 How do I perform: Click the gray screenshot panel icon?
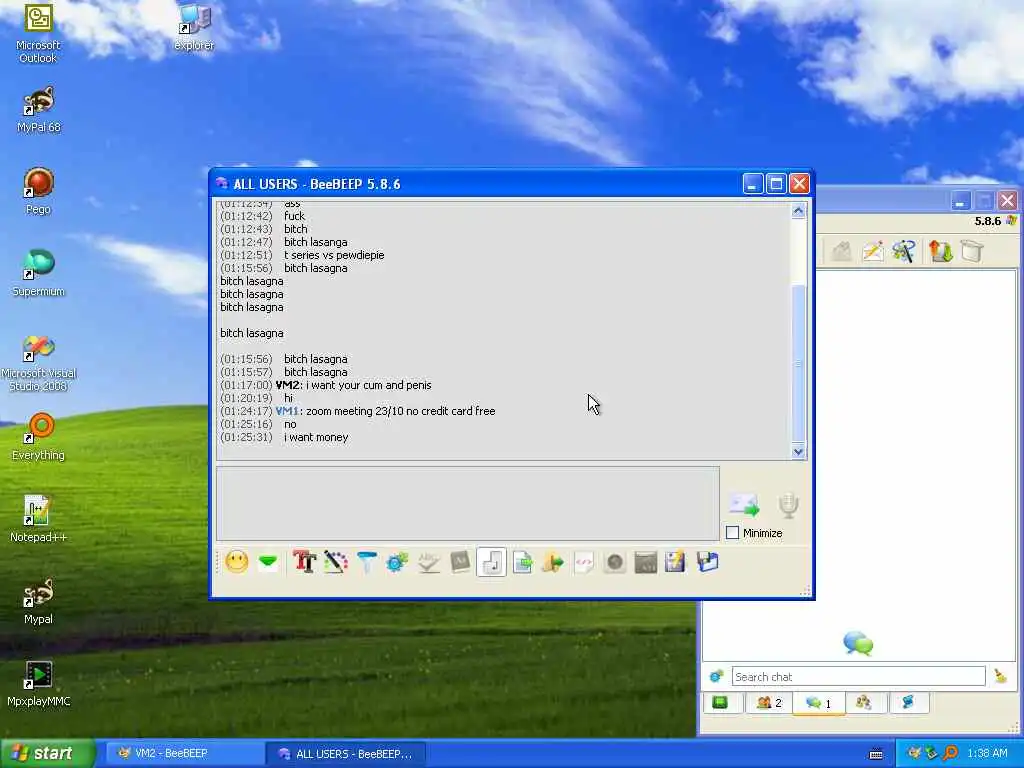(x=645, y=562)
